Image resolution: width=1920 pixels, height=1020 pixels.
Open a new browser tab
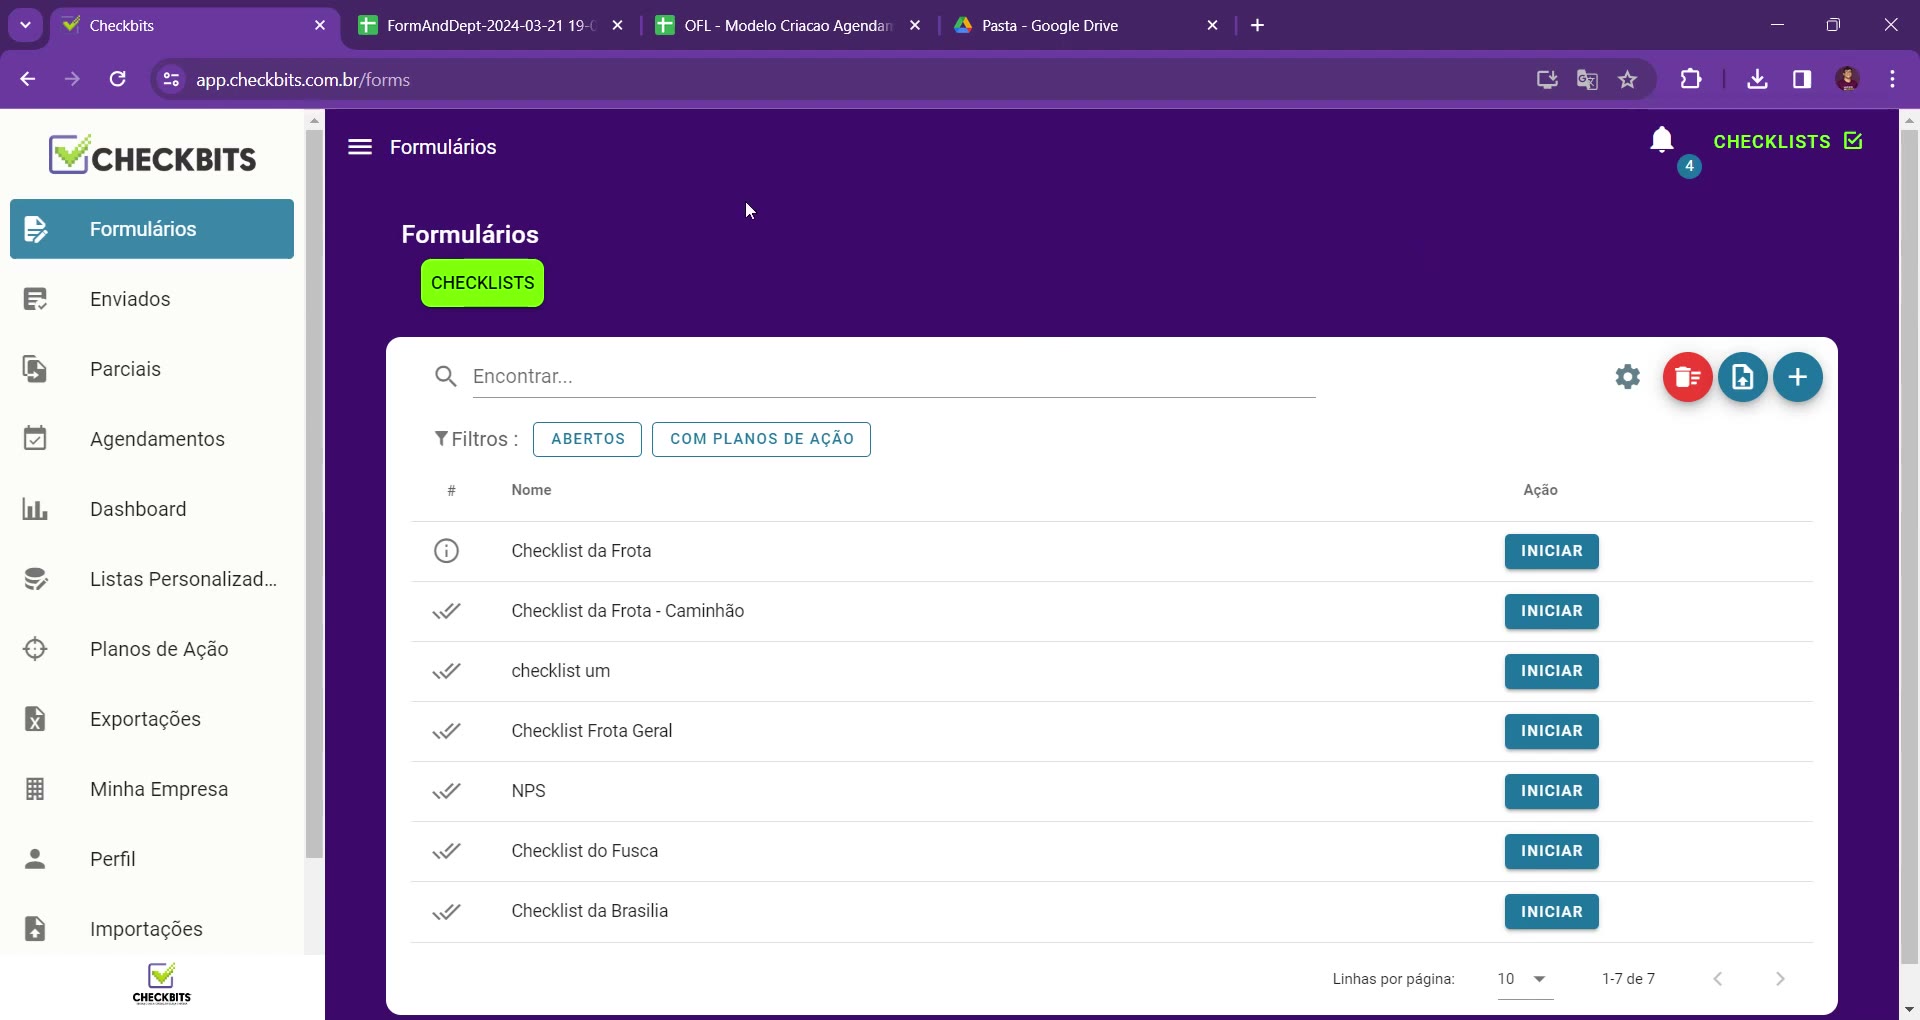1258,26
